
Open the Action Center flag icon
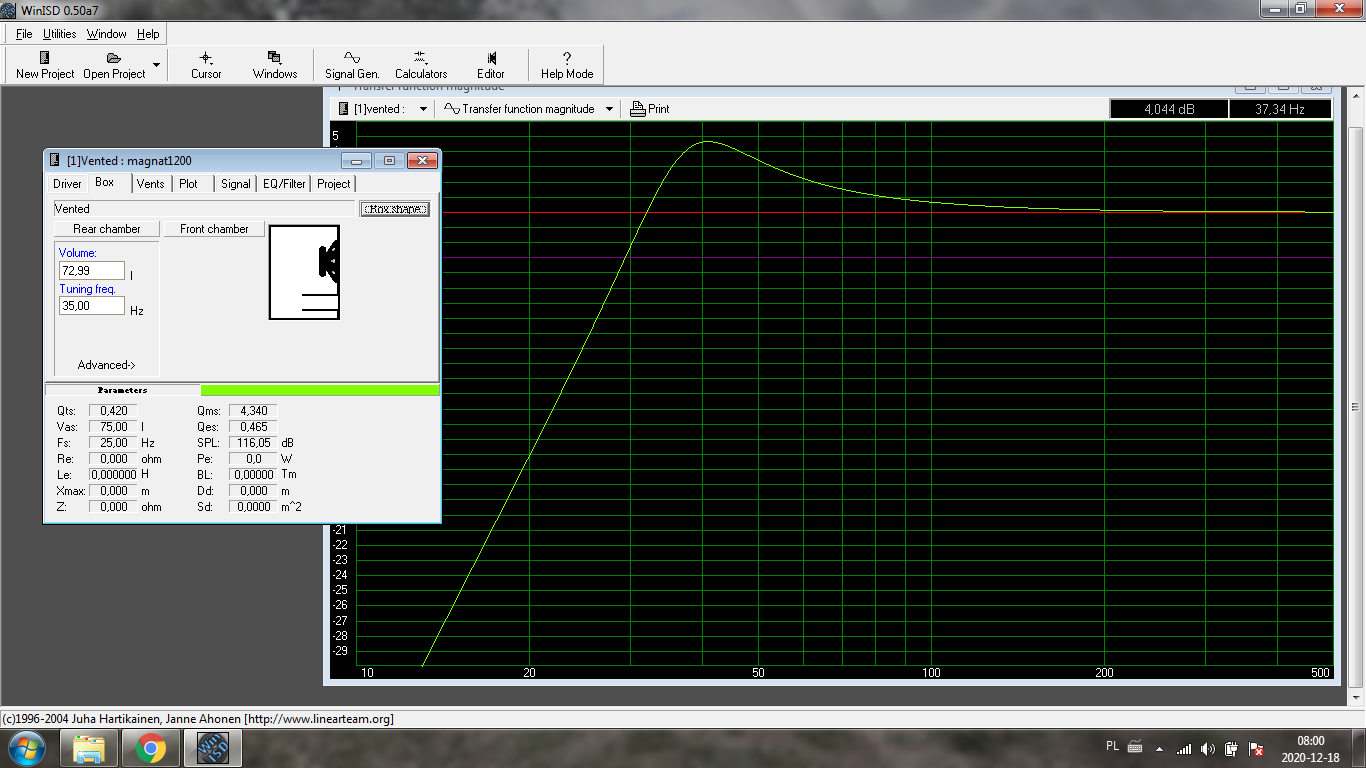[x=1257, y=748]
